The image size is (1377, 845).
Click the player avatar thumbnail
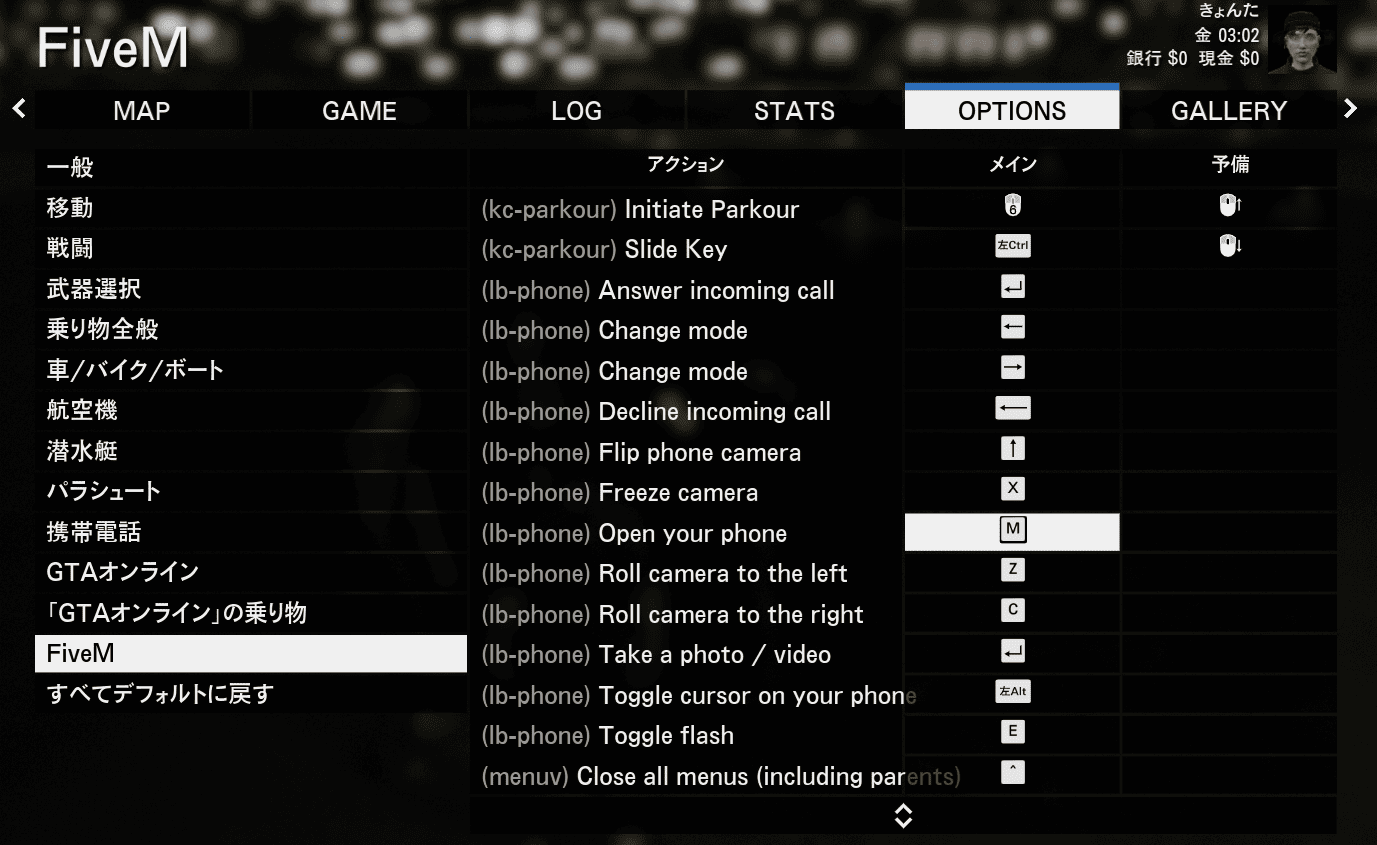(1301, 40)
